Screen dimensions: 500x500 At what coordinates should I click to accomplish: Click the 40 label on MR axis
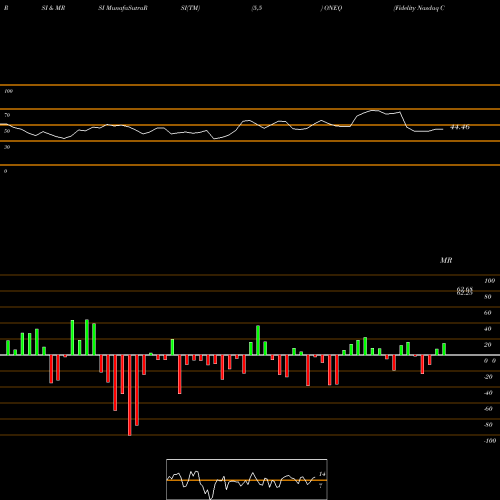488,329
